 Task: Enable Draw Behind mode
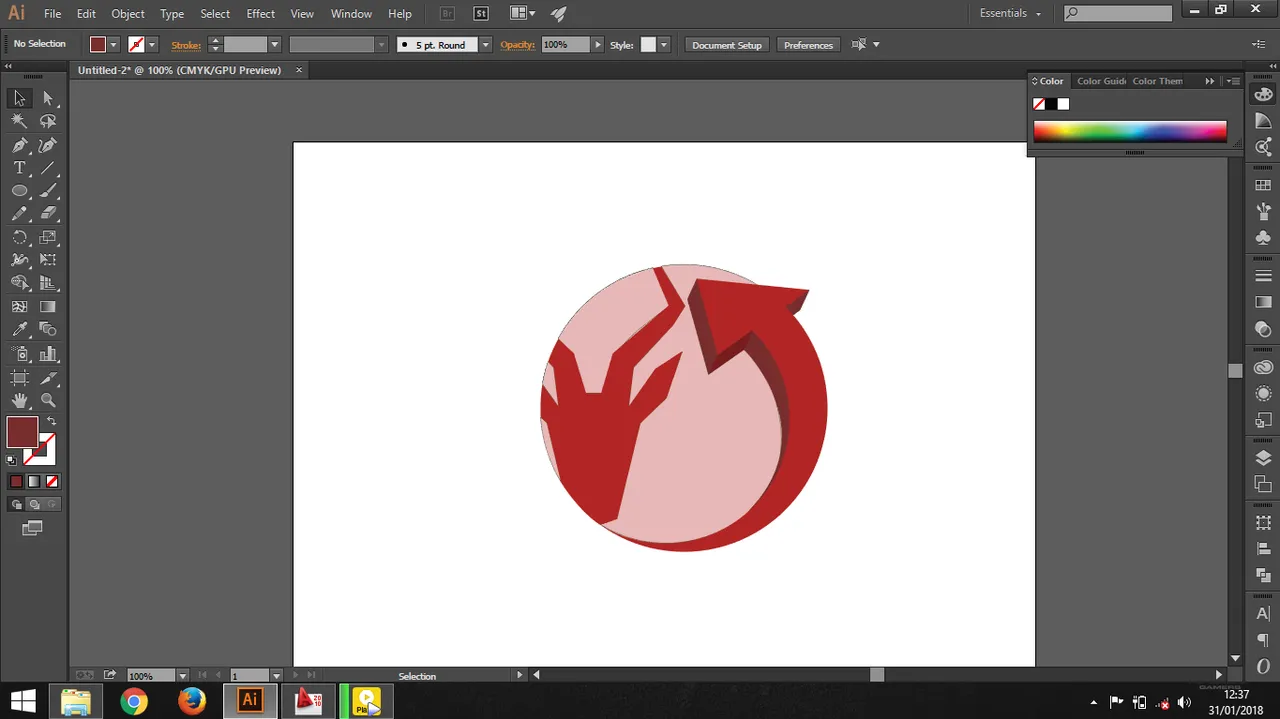(x=34, y=505)
